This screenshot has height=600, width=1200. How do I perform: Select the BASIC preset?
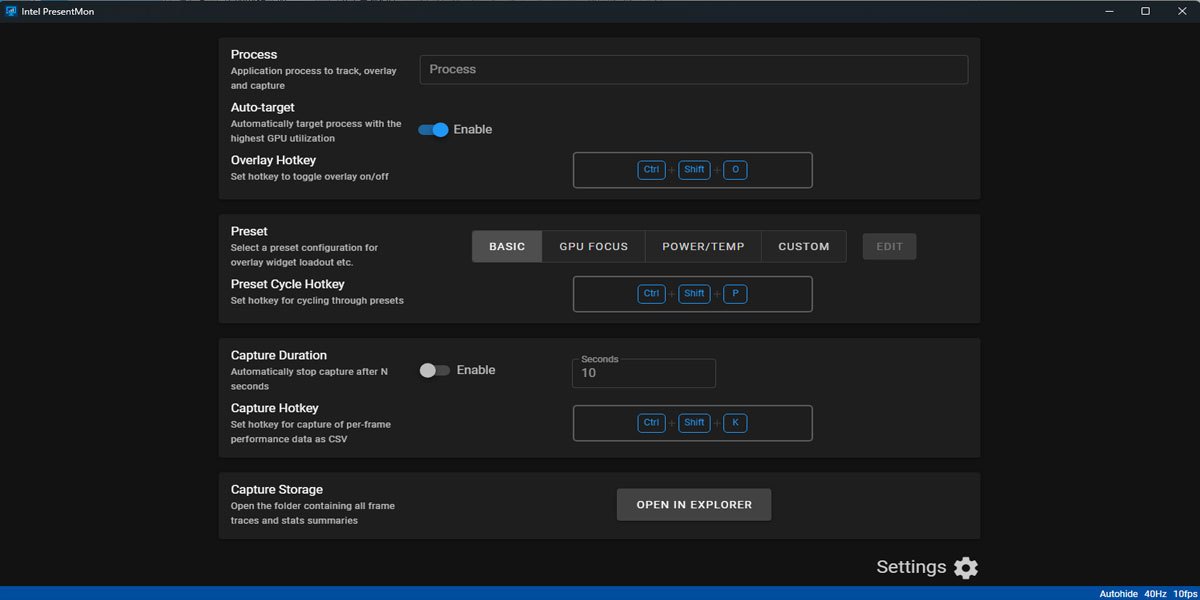click(507, 247)
